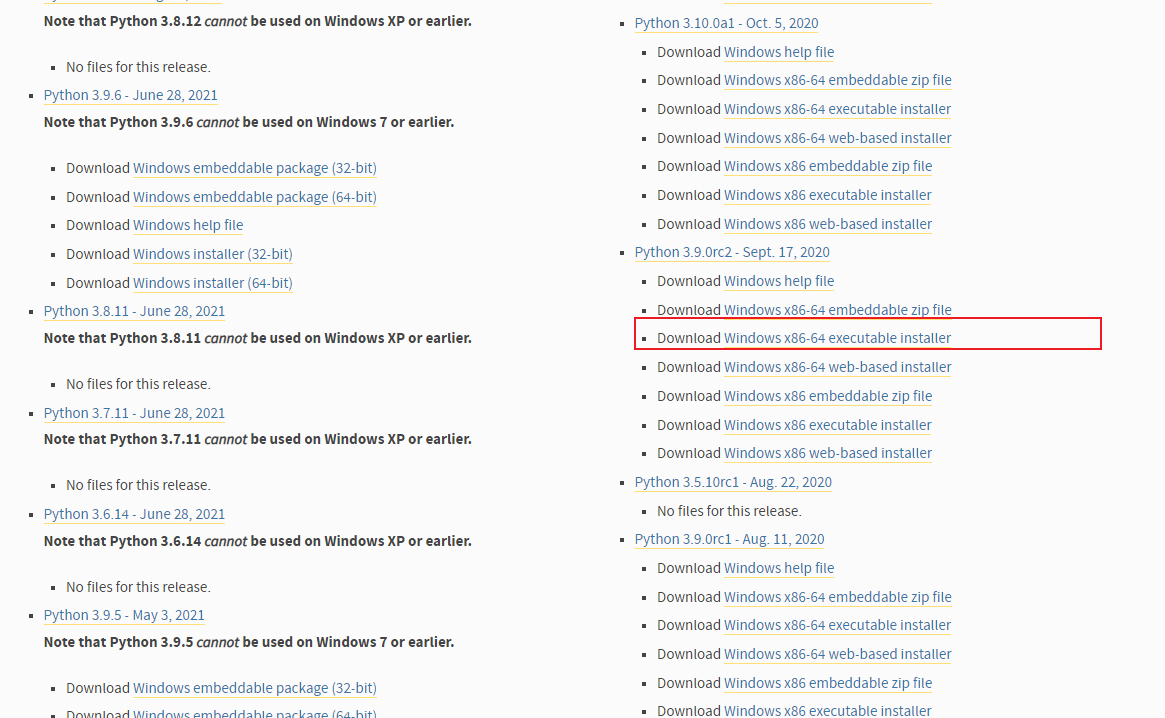This screenshot has width=1165, height=718.
Task: Download Windows x86-64 embeddable zip file for Python 3.9.0rc2
Action: point(838,310)
